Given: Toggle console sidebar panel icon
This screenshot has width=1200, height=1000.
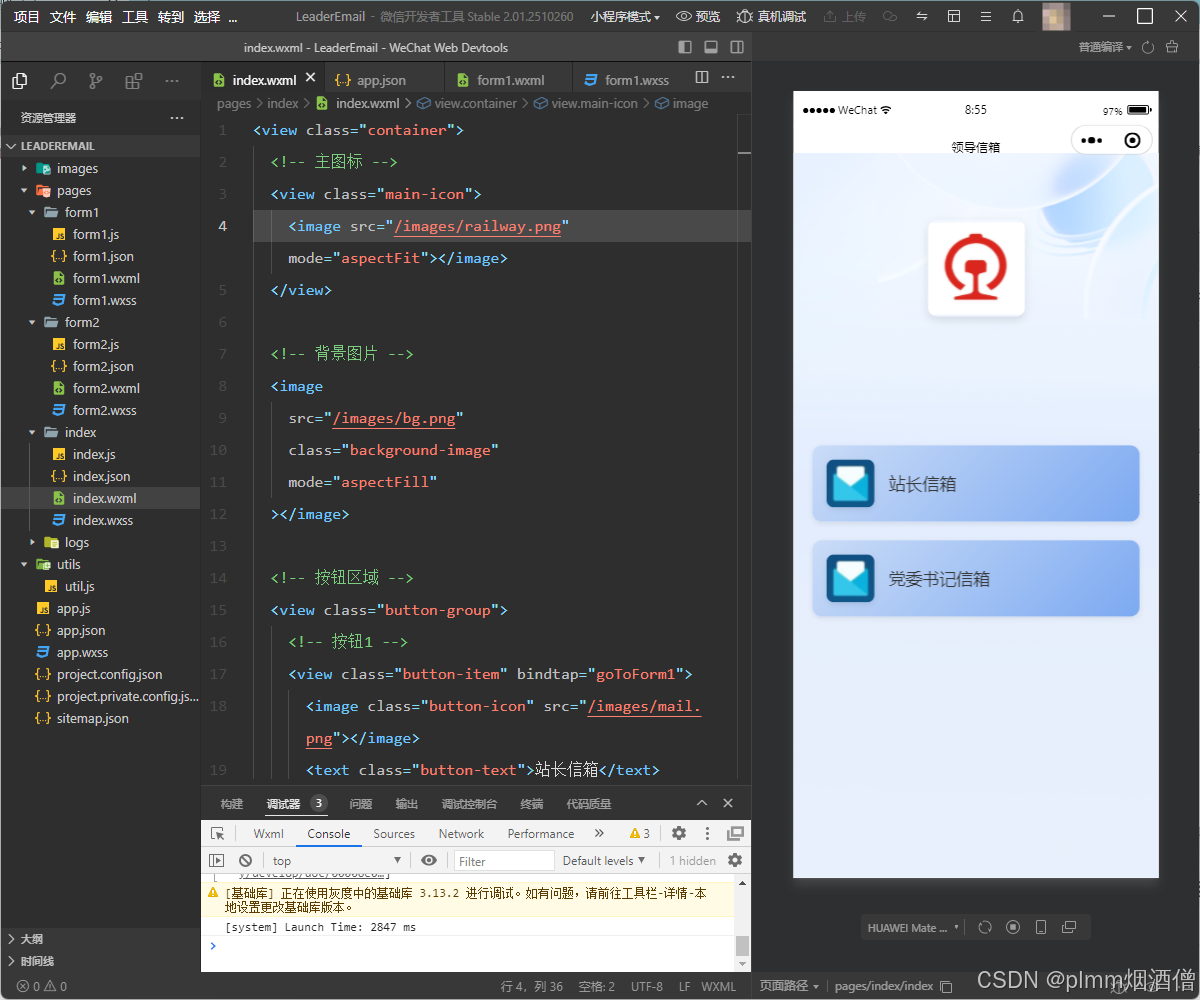Looking at the screenshot, I should [x=217, y=861].
